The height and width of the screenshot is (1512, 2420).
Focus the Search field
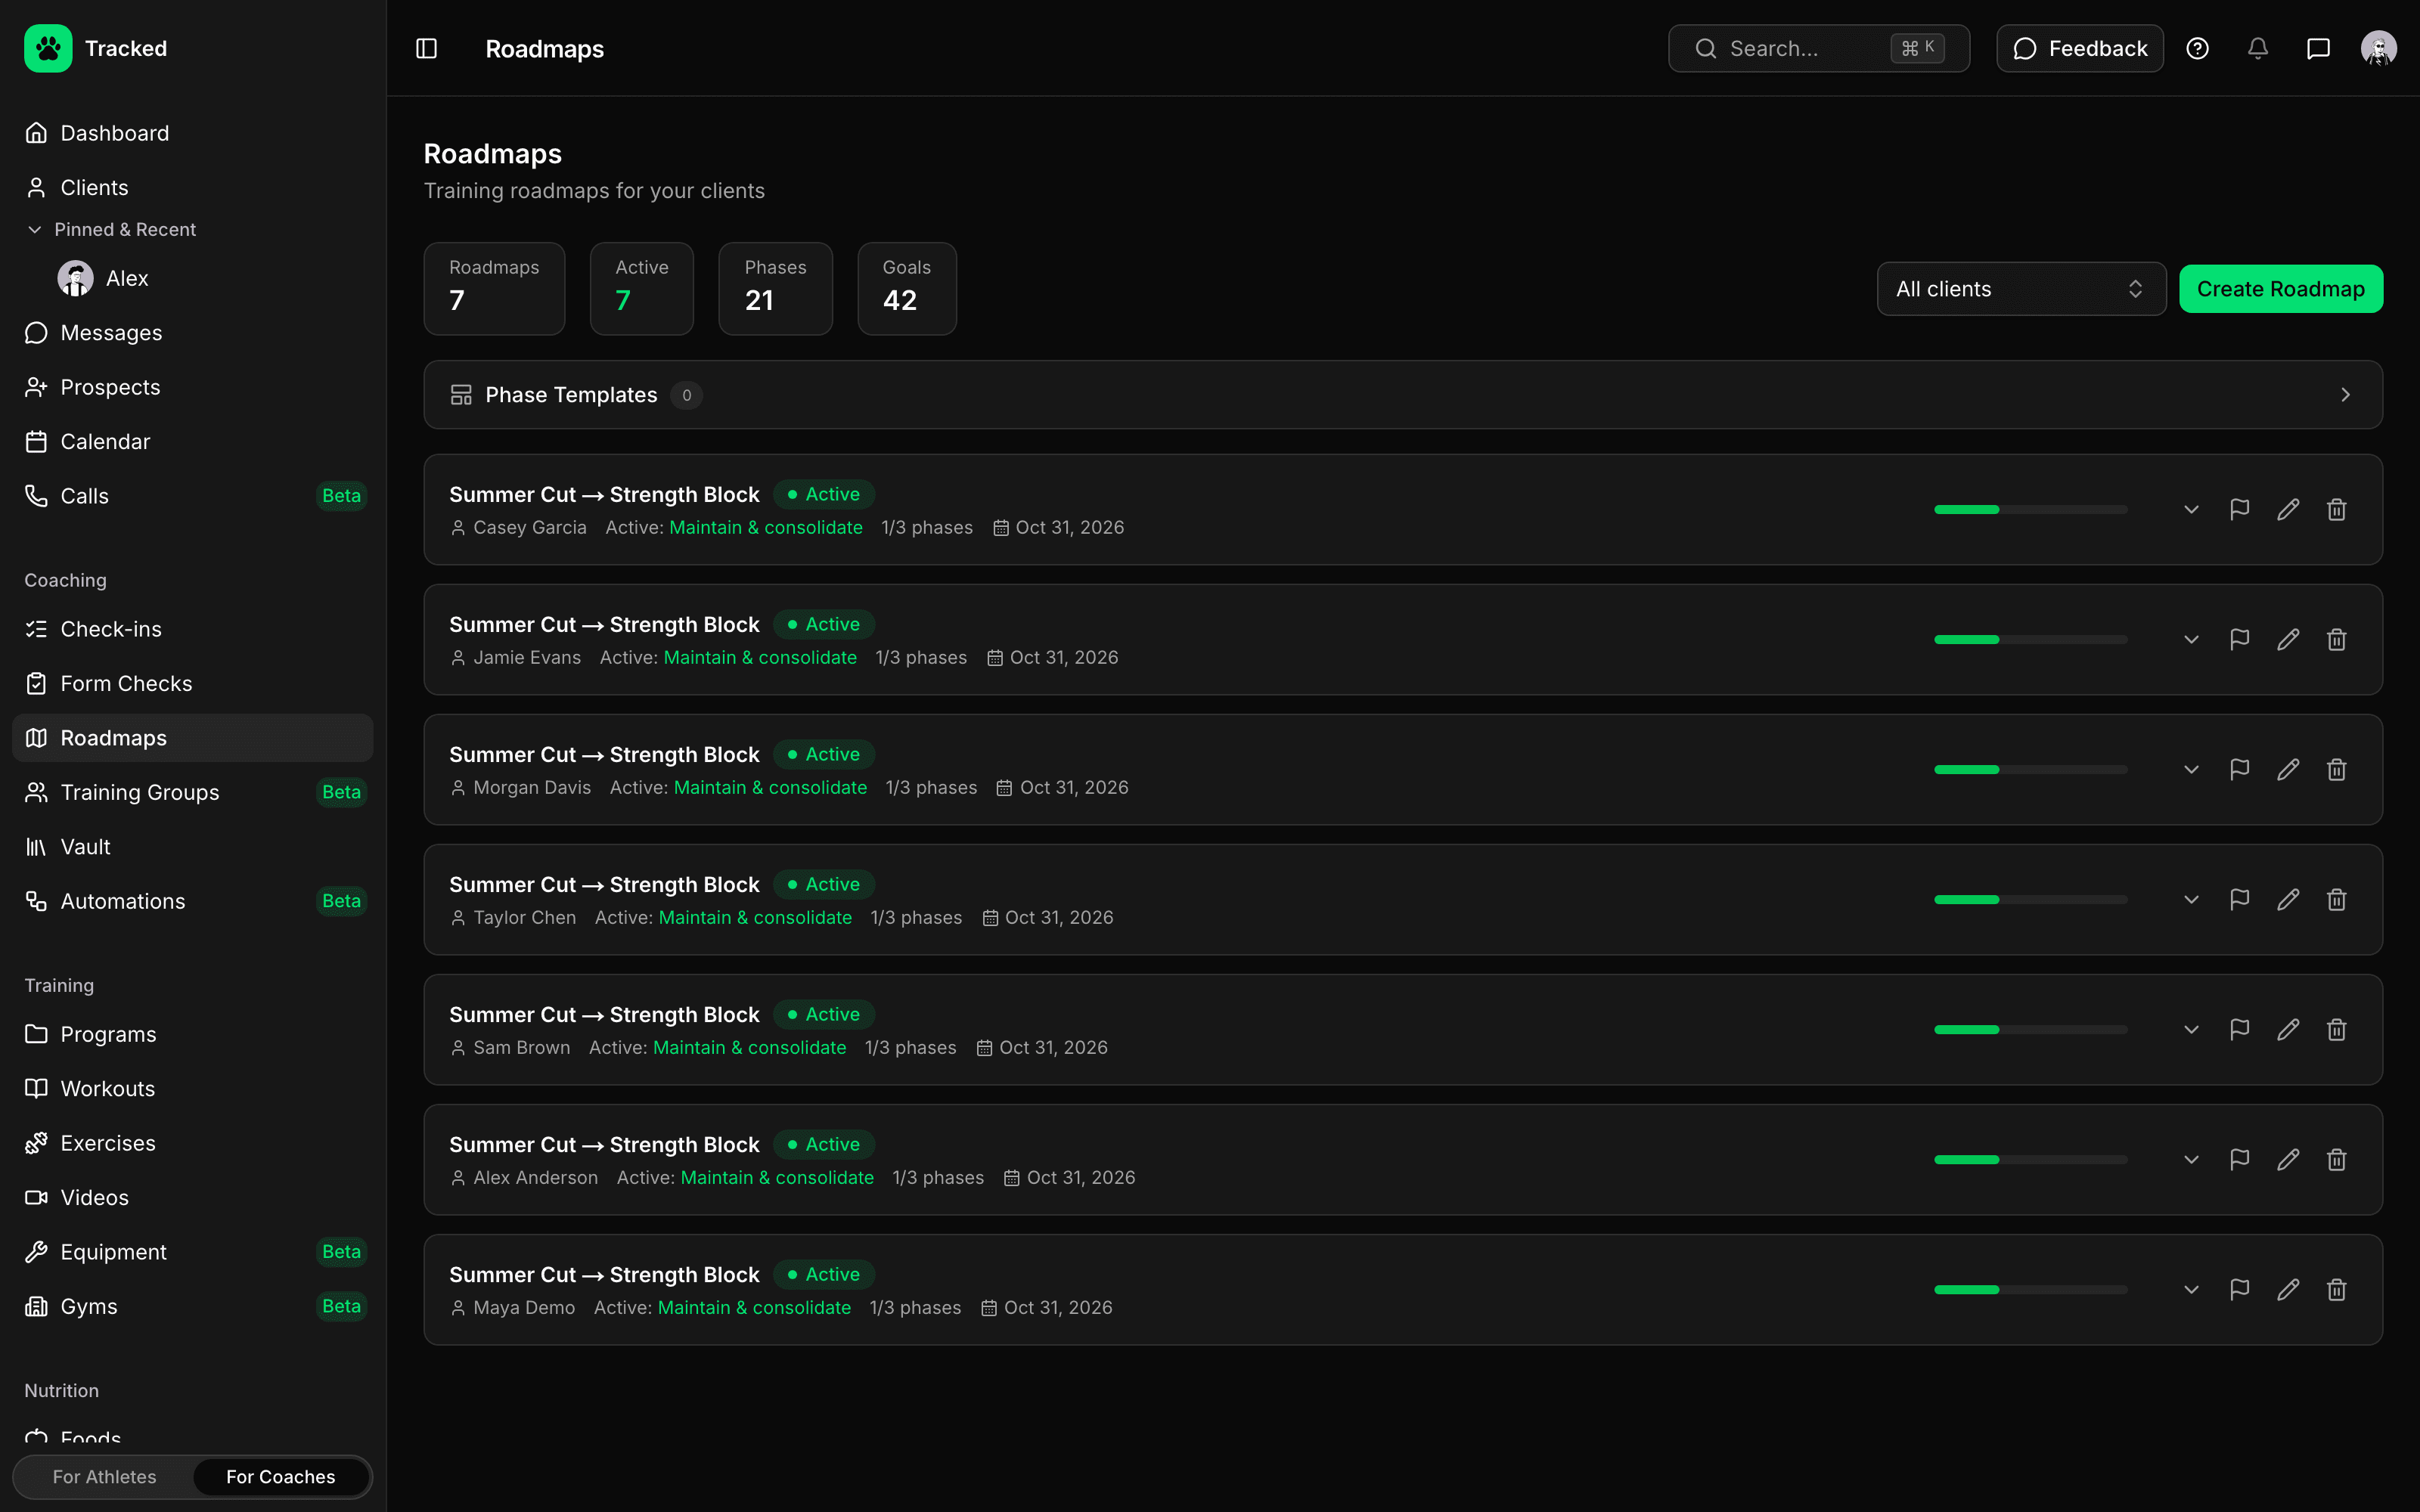click(1819, 48)
